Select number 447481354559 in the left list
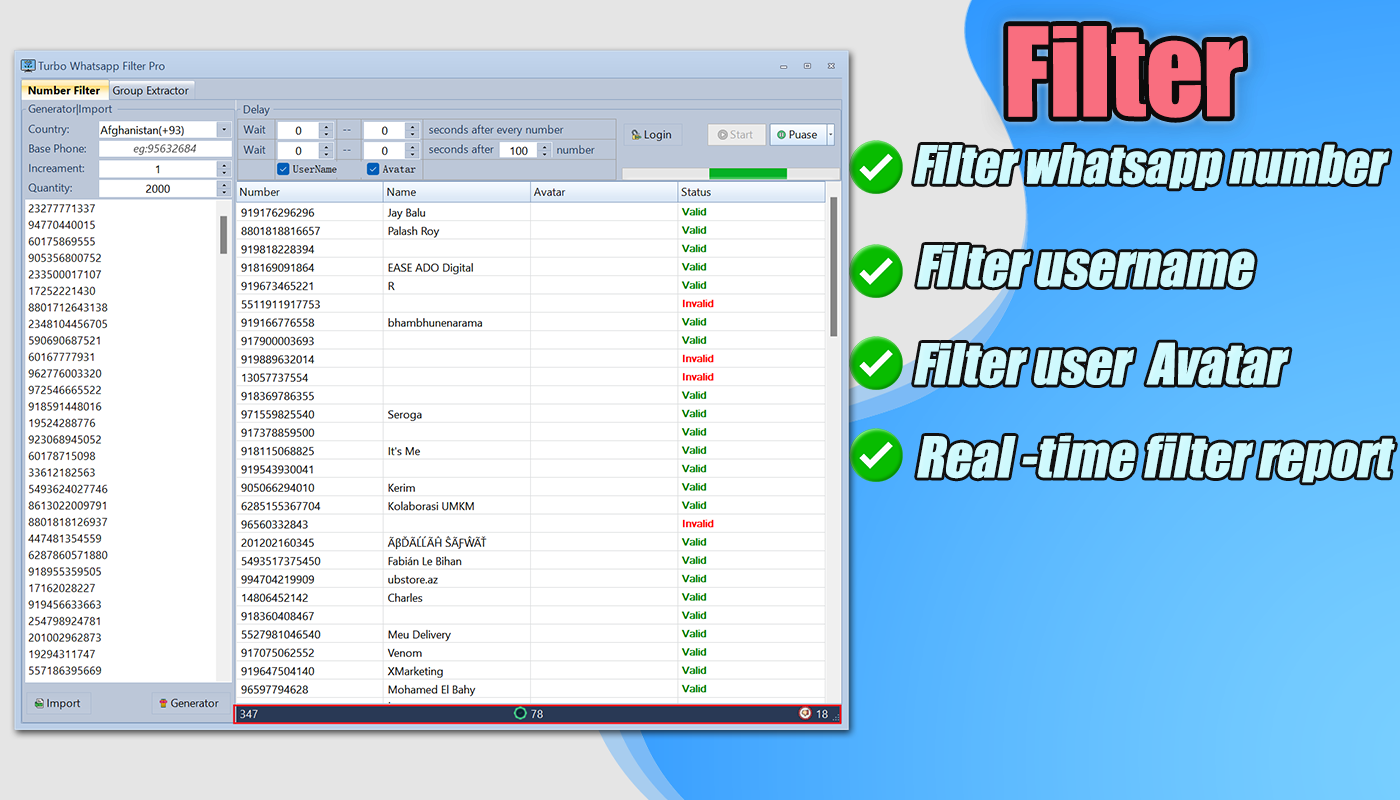The height and width of the screenshot is (800, 1400). click(65, 539)
